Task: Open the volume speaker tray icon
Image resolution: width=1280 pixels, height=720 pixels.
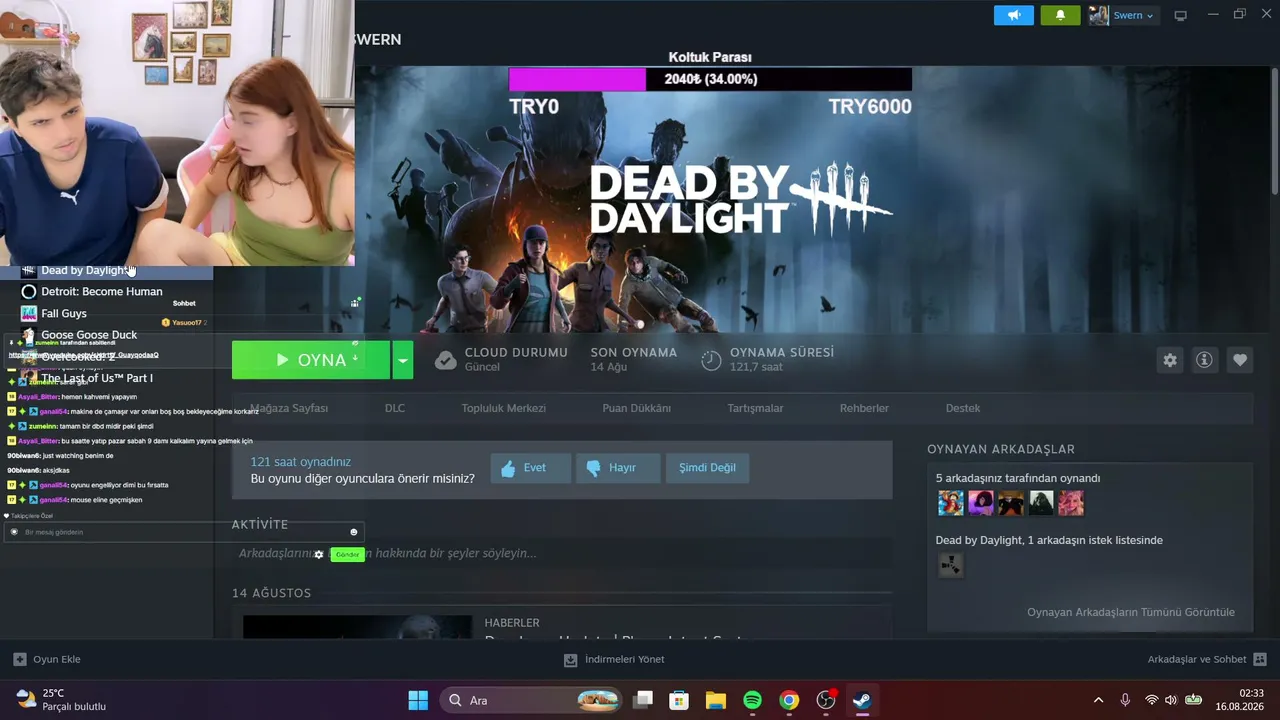Action: 1172,700
